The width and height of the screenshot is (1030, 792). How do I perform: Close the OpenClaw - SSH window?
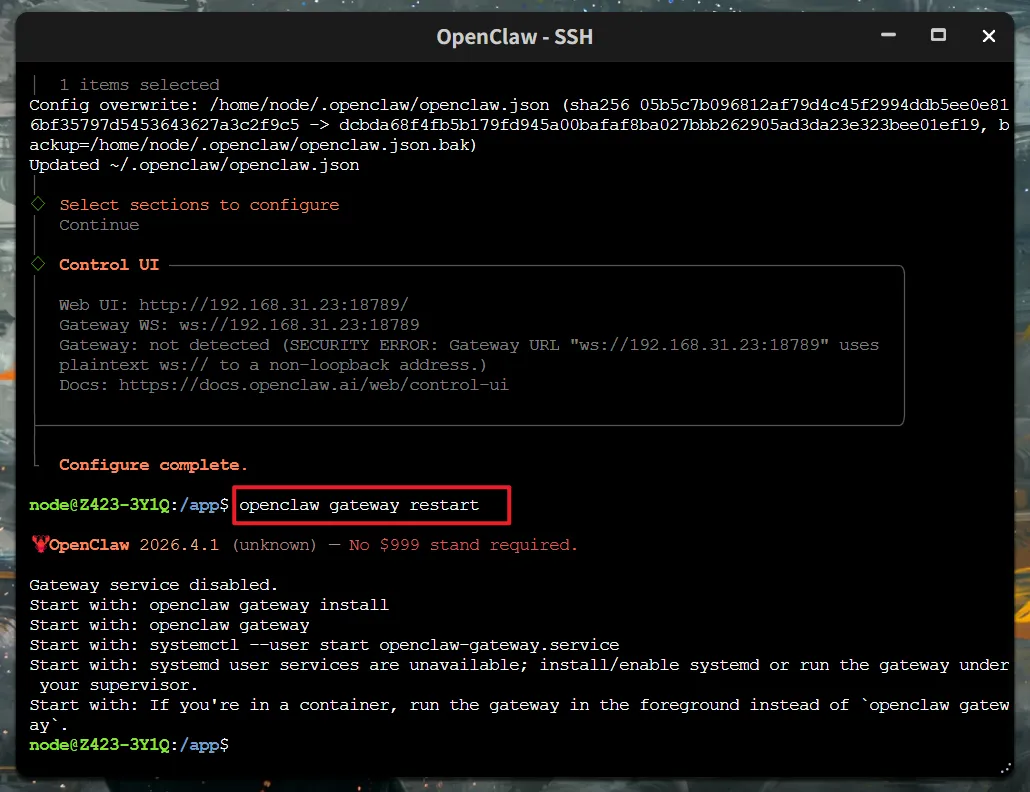tap(989, 36)
